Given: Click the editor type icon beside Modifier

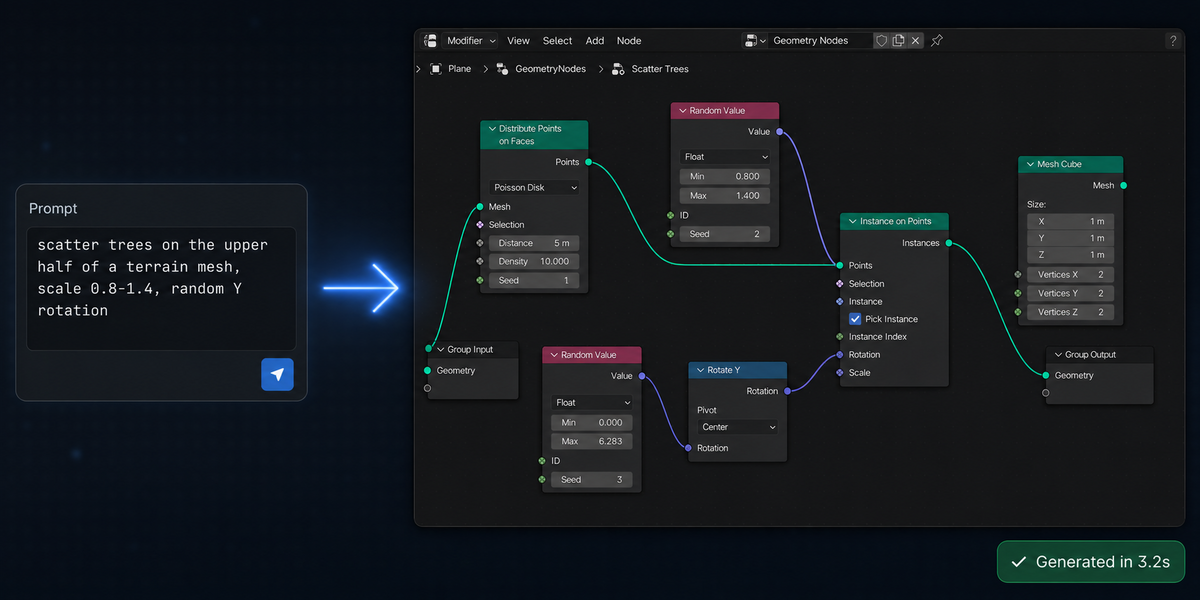Looking at the screenshot, I should click(431, 41).
